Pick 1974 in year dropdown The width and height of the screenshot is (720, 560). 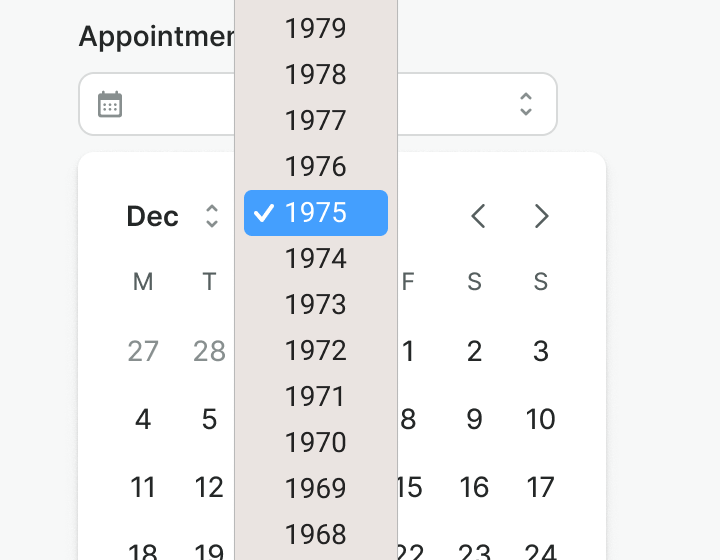click(316, 259)
